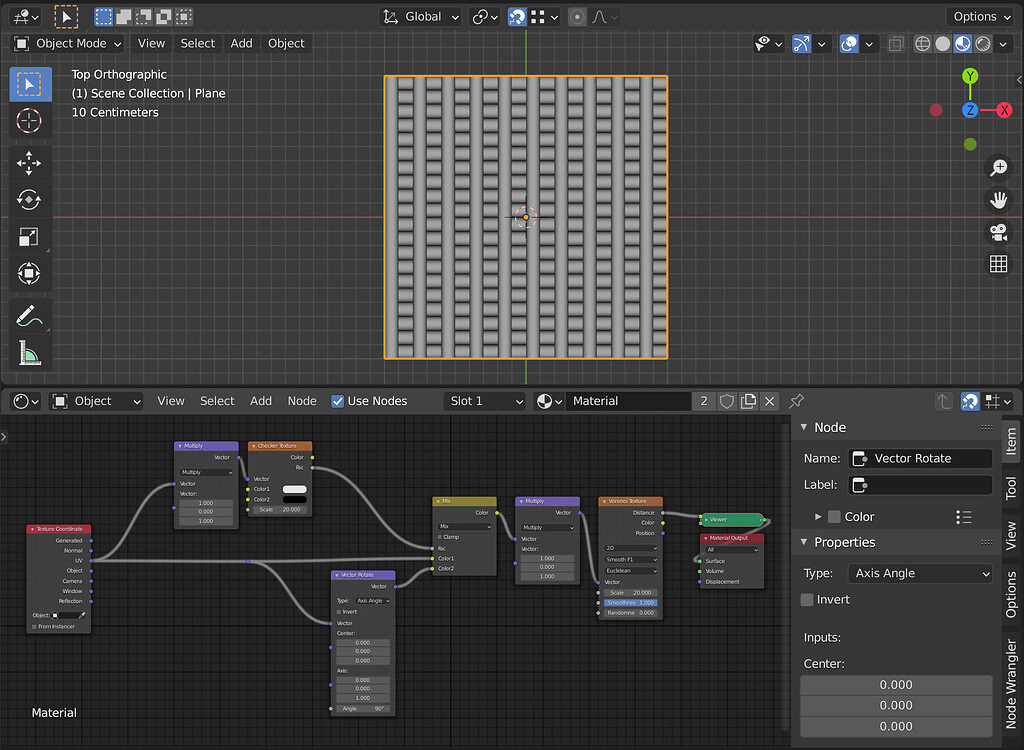Activate the combined Transform tool

coord(29,273)
